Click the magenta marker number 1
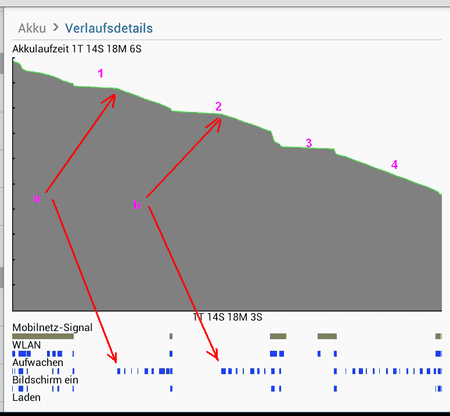Viewport: 450px width, 416px height. [x=100, y=73]
